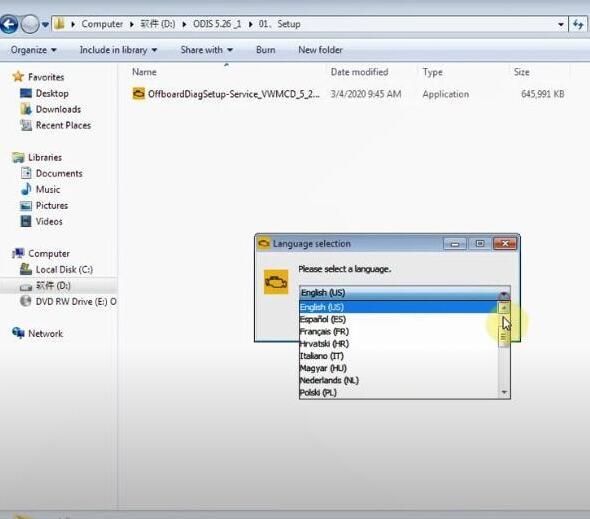
Task: Close the Language selection dialog
Action: [x=505, y=244]
